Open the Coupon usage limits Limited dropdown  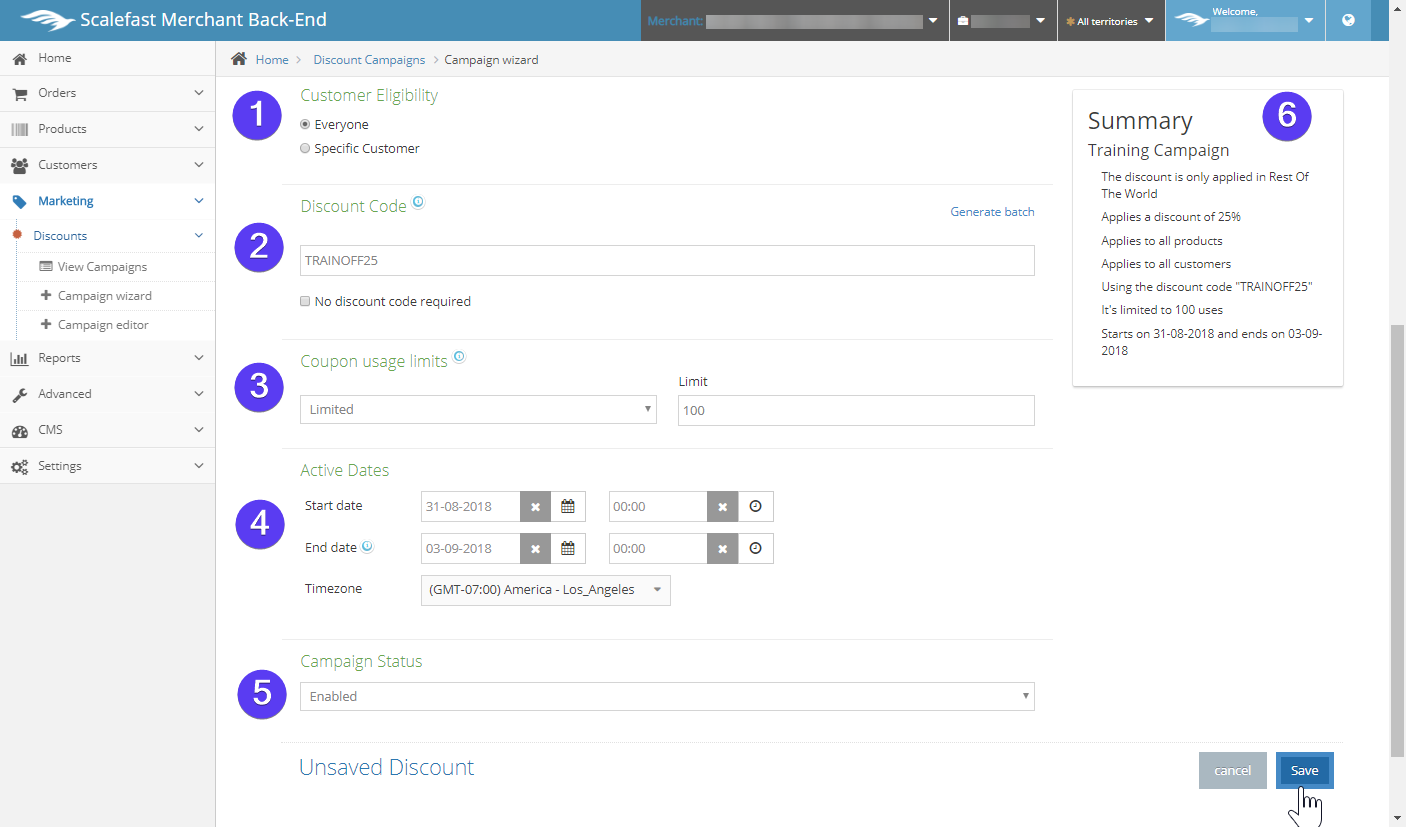[x=478, y=409]
